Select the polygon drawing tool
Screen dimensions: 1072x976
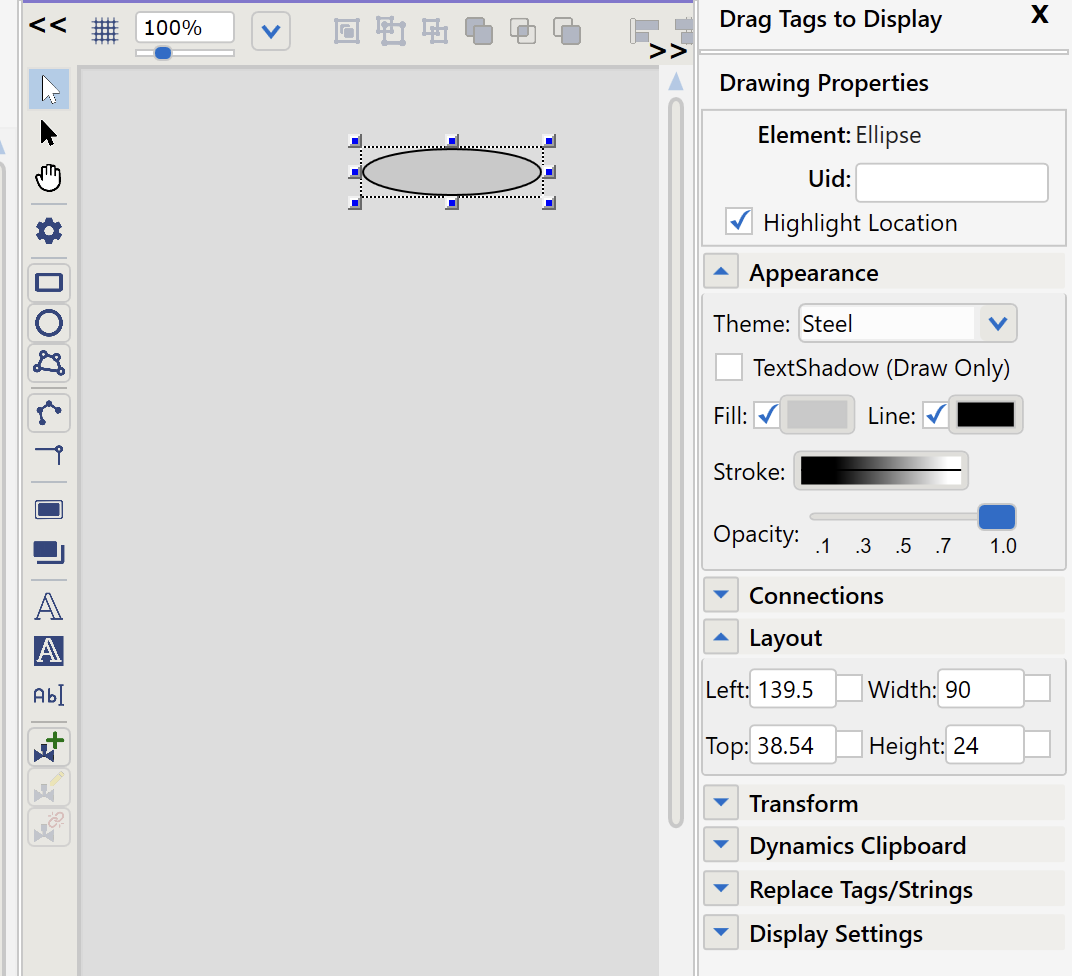coord(49,363)
